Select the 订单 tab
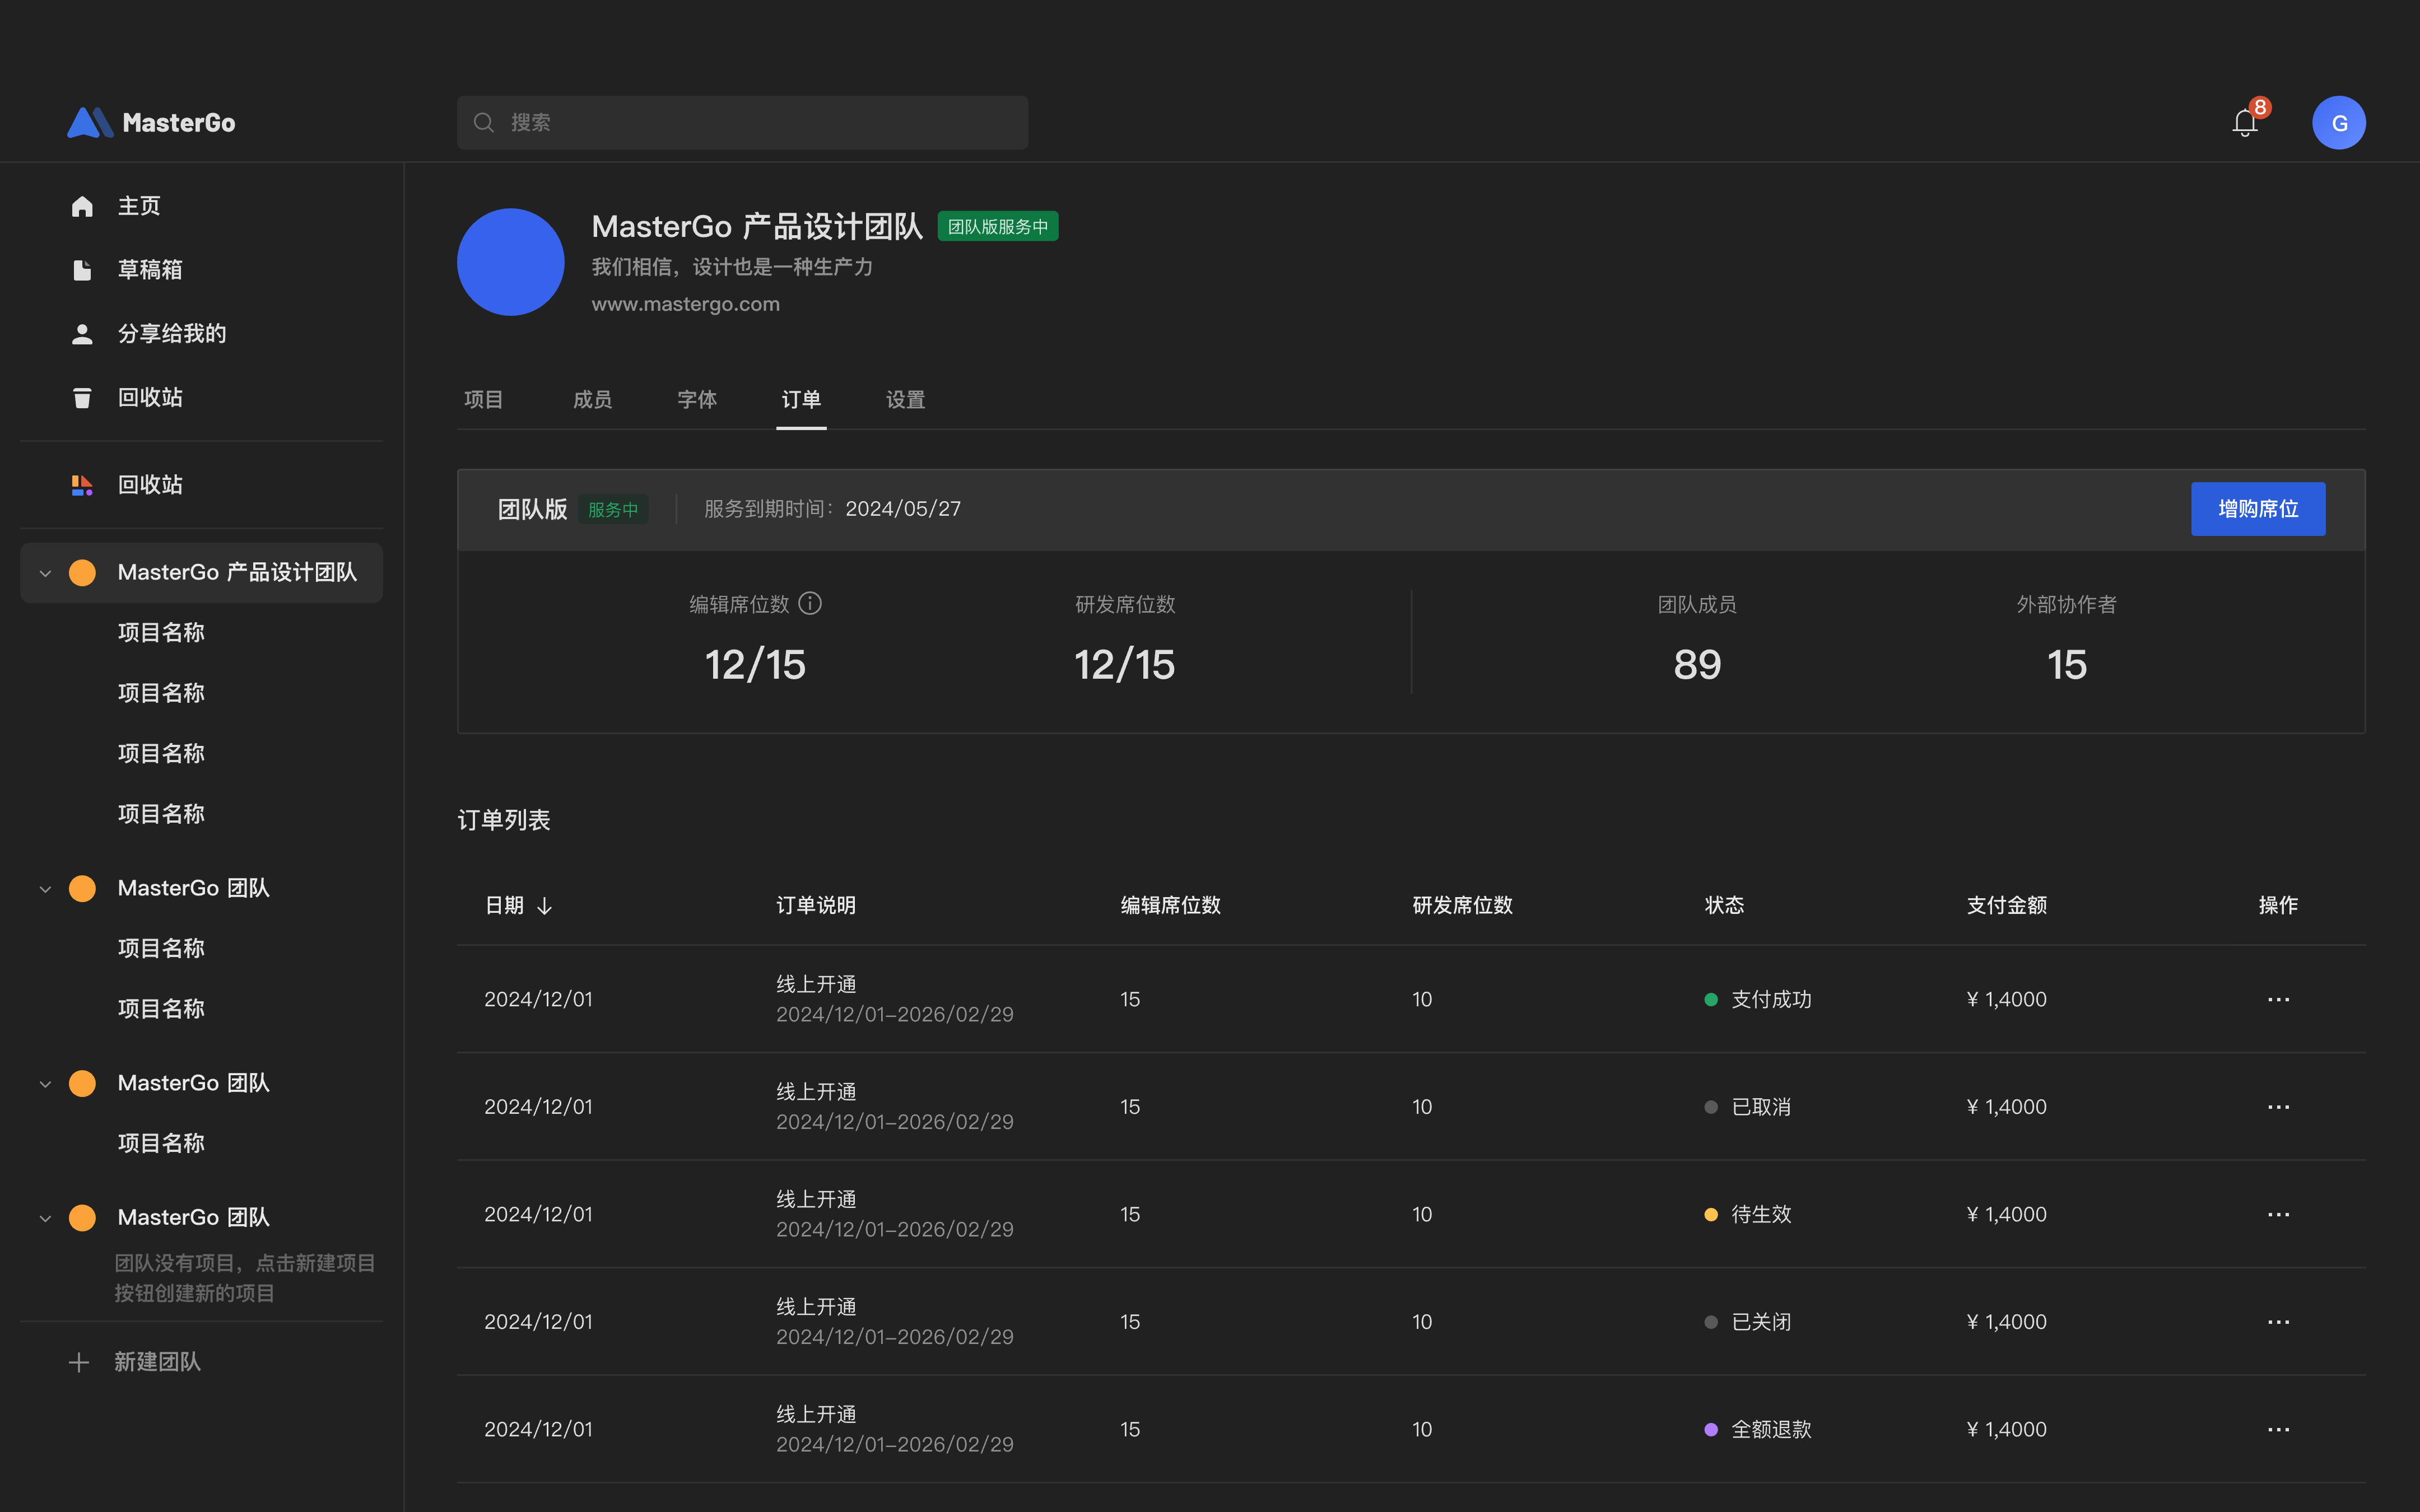This screenshot has height=1512, width=2420. click(x=801, y=400)
